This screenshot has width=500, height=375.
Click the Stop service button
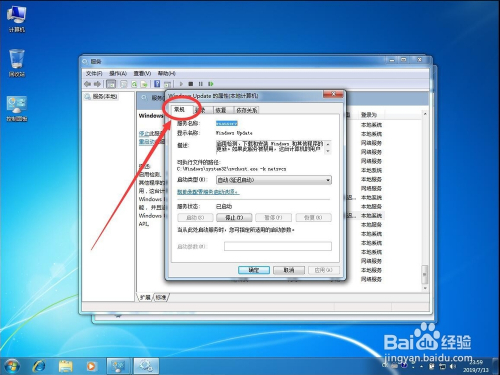point(234,218)
